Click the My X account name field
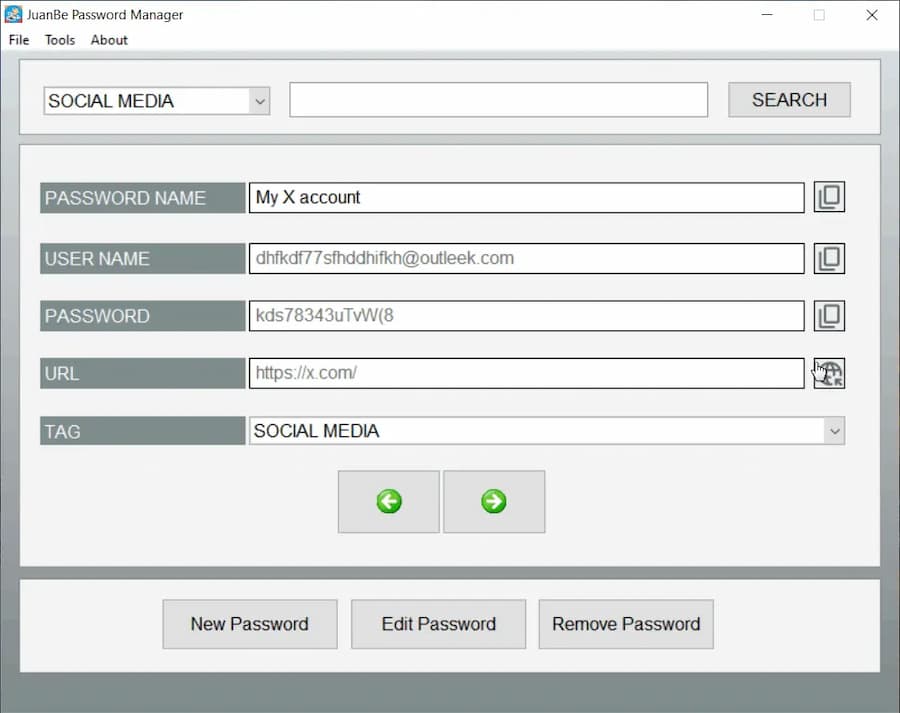This screenshot has width=900, height=713. (526, 197)
